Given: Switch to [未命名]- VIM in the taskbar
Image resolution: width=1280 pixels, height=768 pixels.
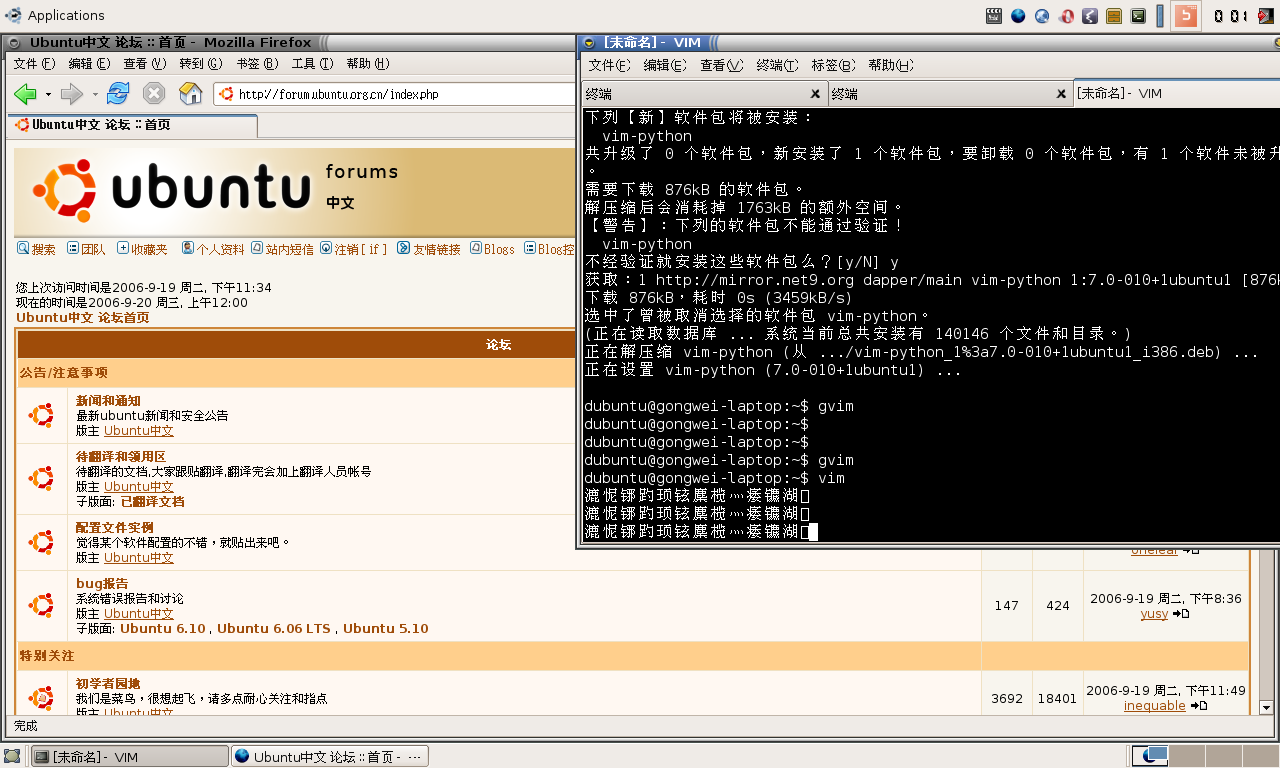Looking at the screenshot, I should pyautogui.click(x=130, y=756).
